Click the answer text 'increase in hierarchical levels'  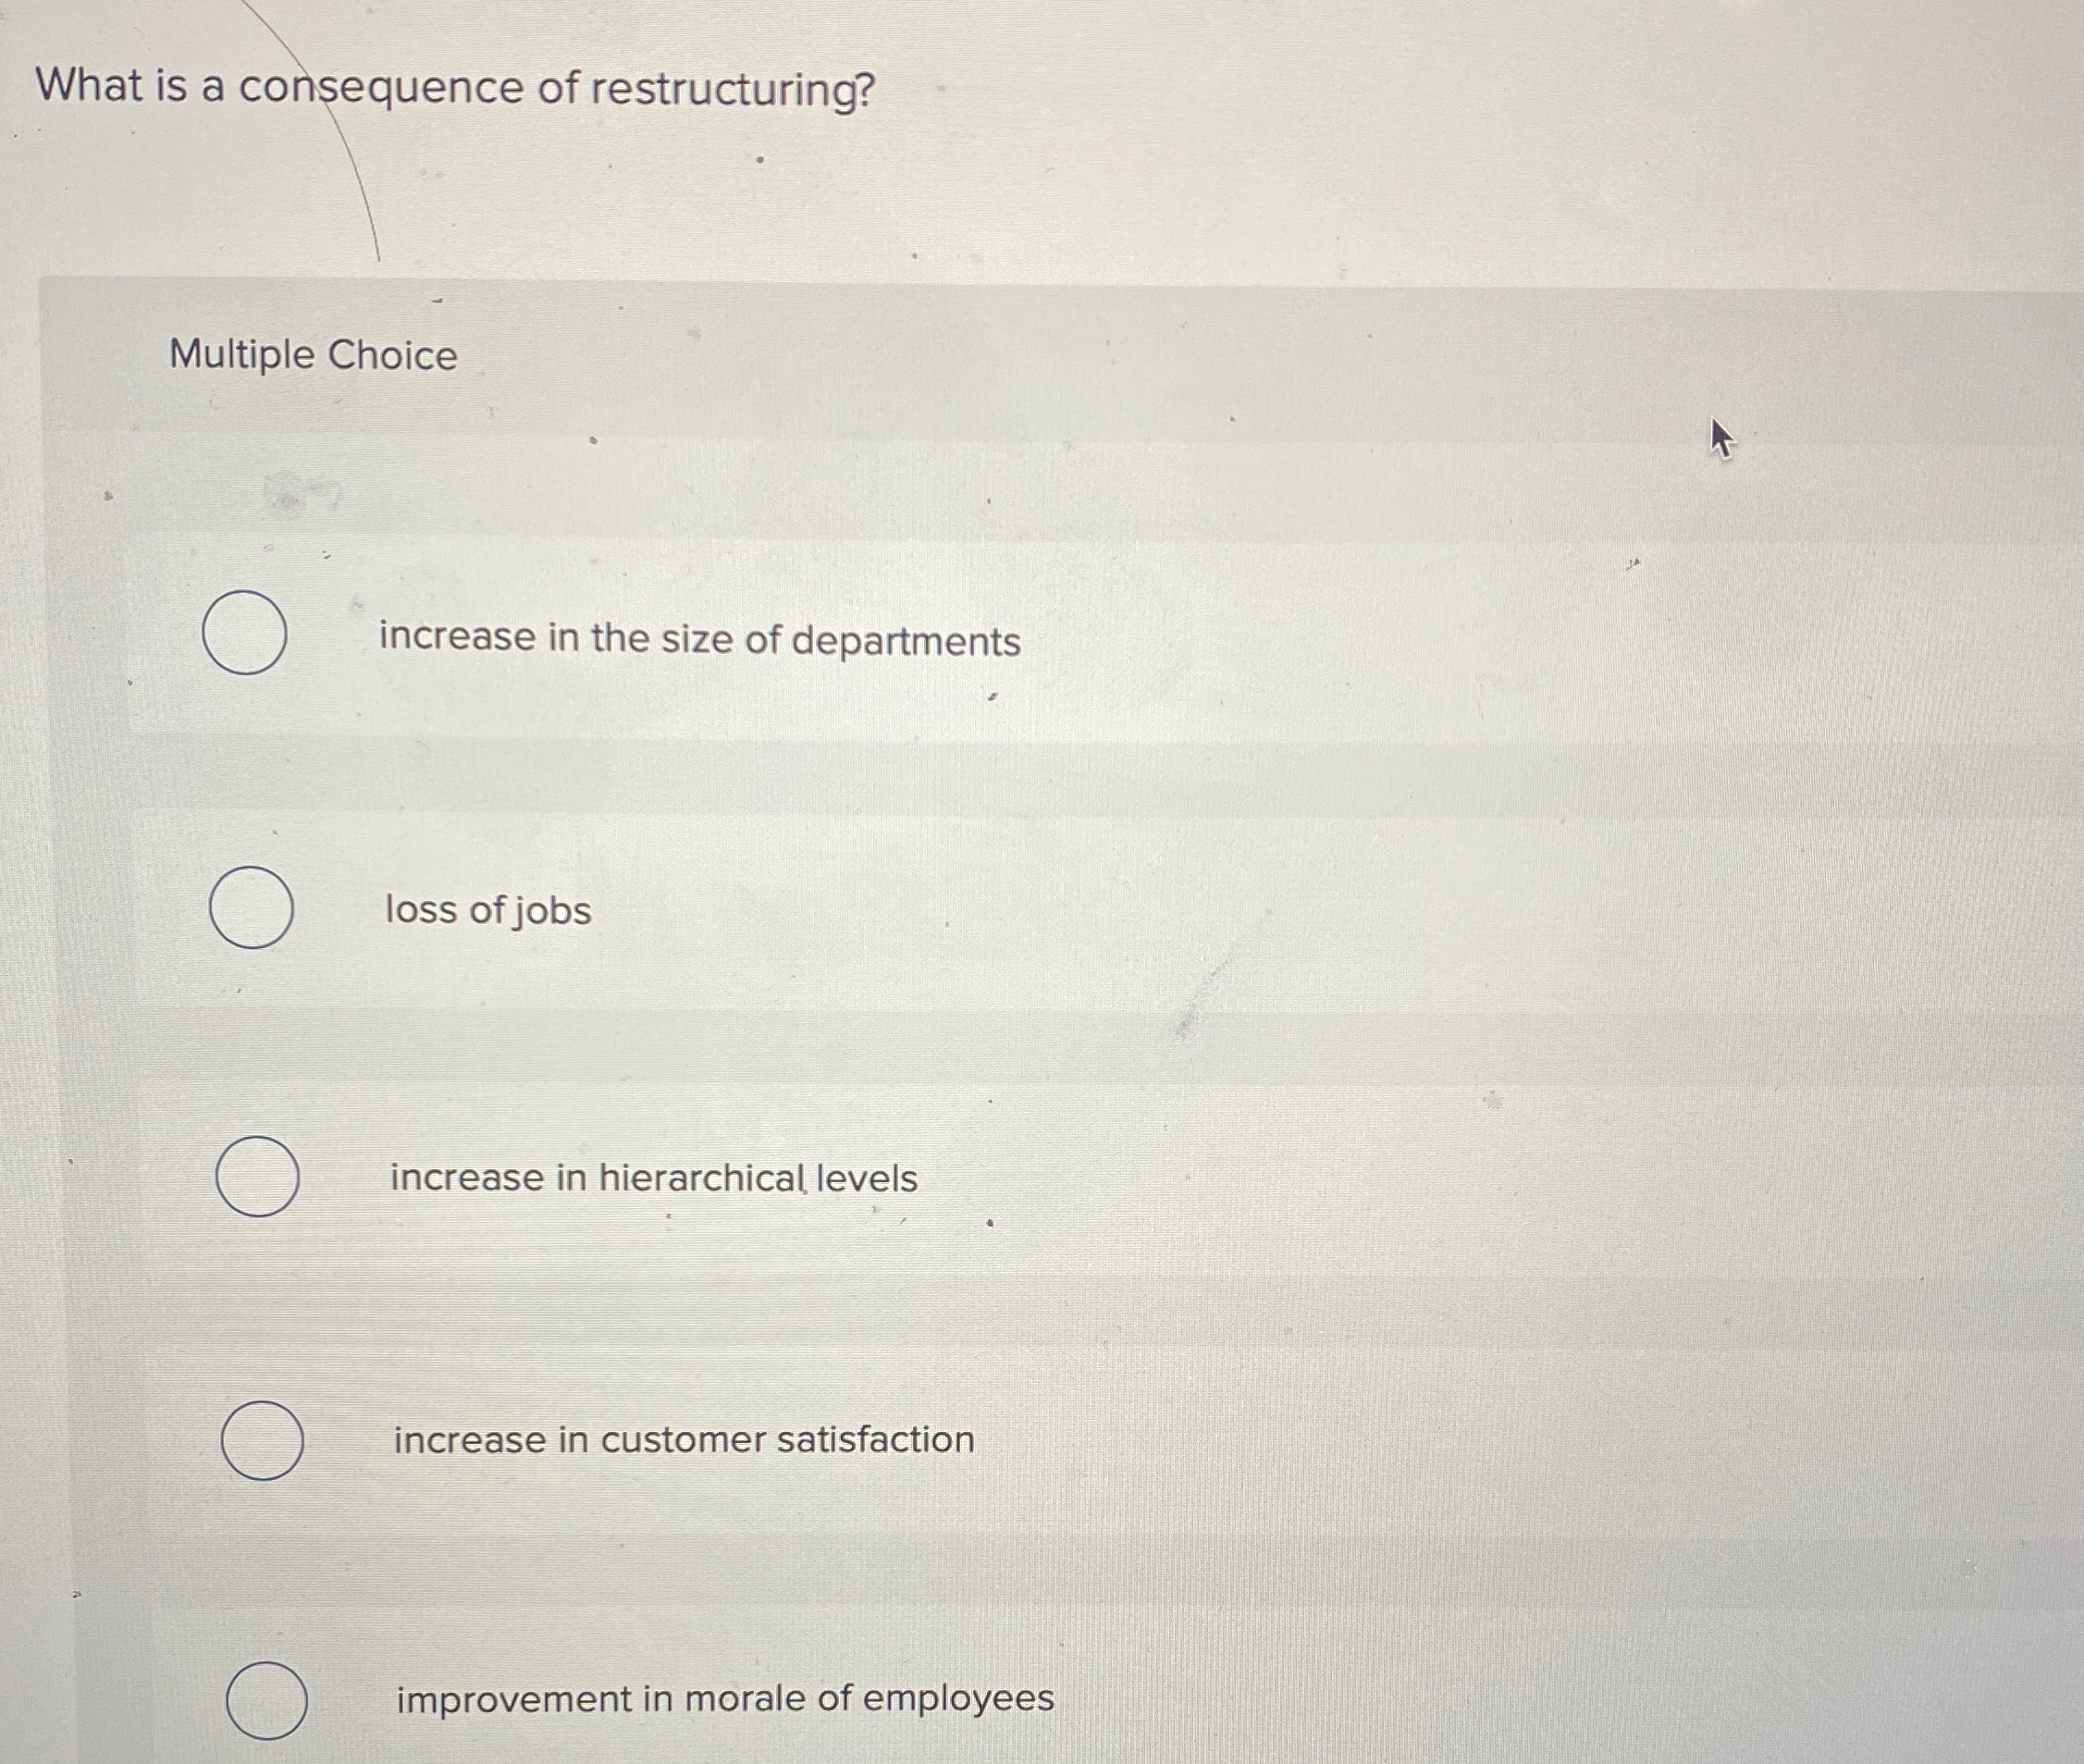[x=651, y=1179]
